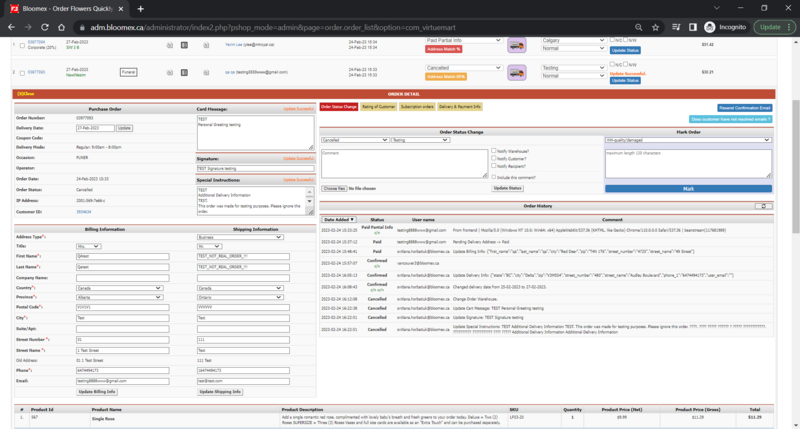Open Customer ID link in Purchase Order
Screen dimensions: 800x429
(84, 212)
